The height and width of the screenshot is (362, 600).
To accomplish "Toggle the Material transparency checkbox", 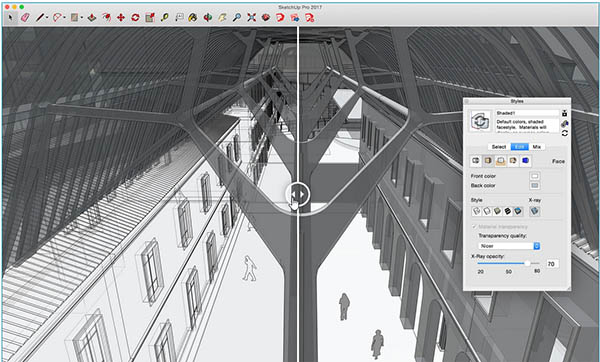I will (x=474, y=227).
